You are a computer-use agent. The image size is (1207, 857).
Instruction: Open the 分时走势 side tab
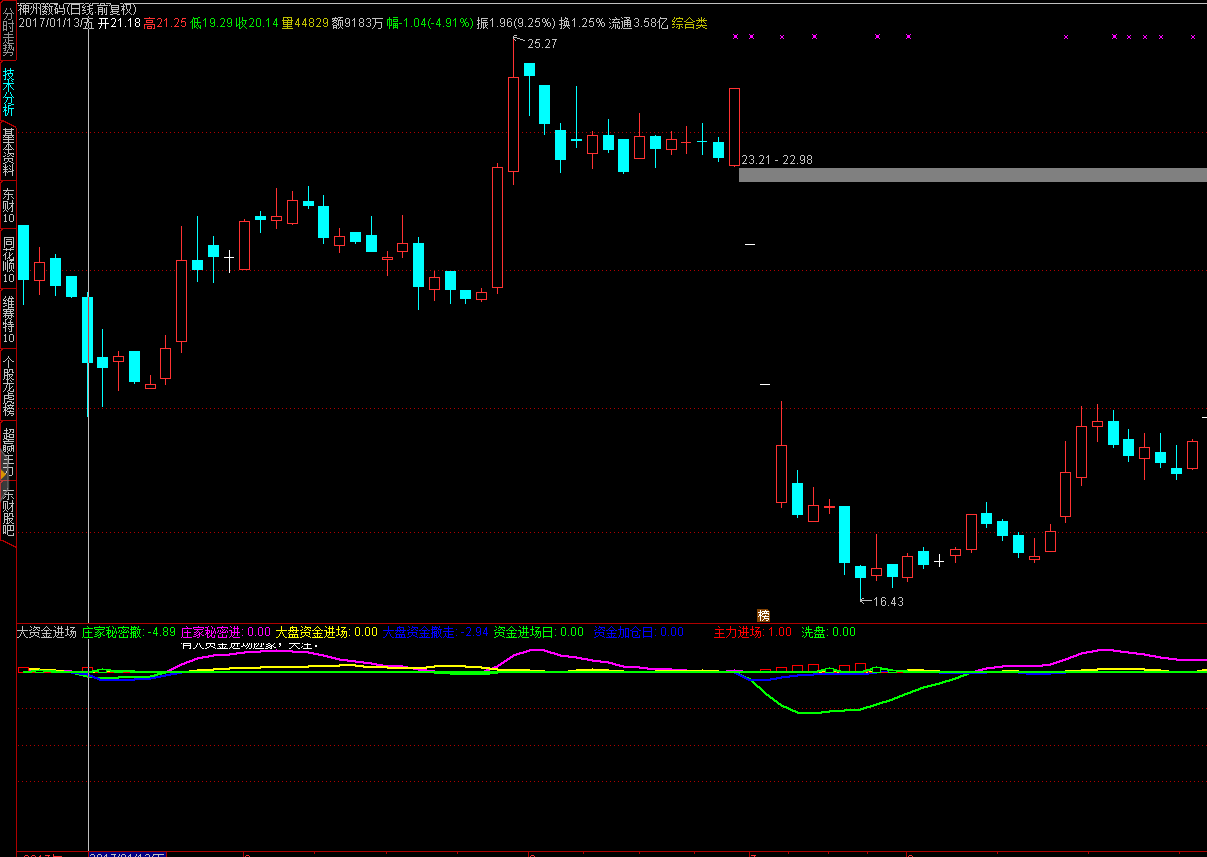click(x=8, y=30)
